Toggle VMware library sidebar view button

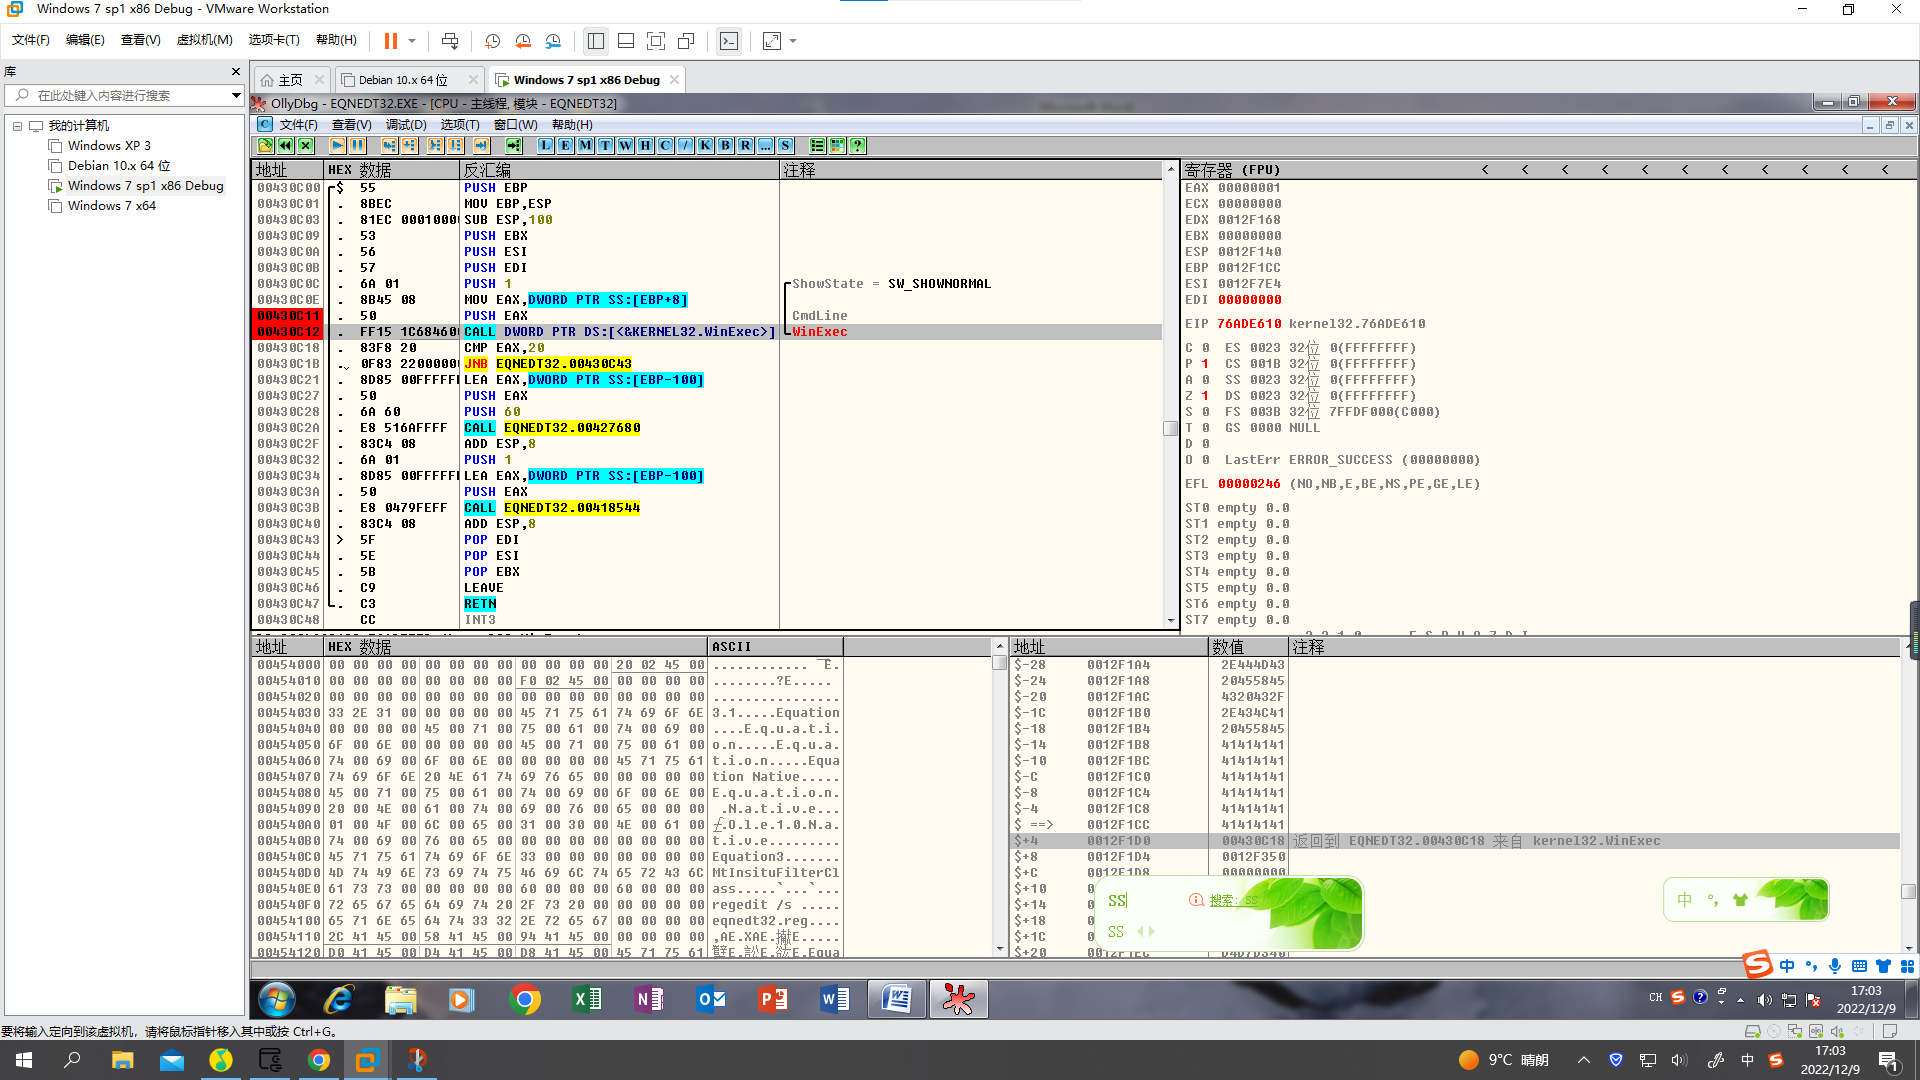pyautogui.click(x=596, y=41)
